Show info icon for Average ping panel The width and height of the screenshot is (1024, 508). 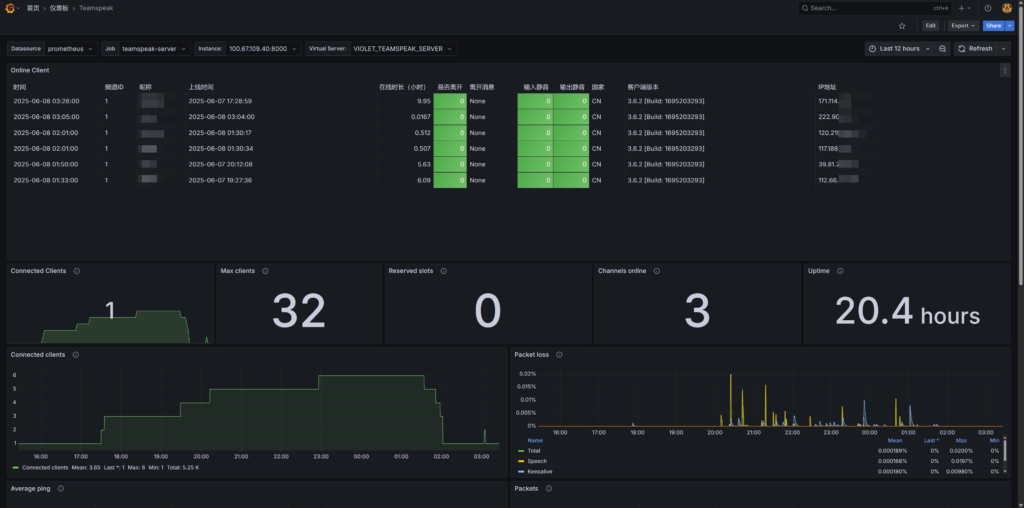(x=61, y=488)
